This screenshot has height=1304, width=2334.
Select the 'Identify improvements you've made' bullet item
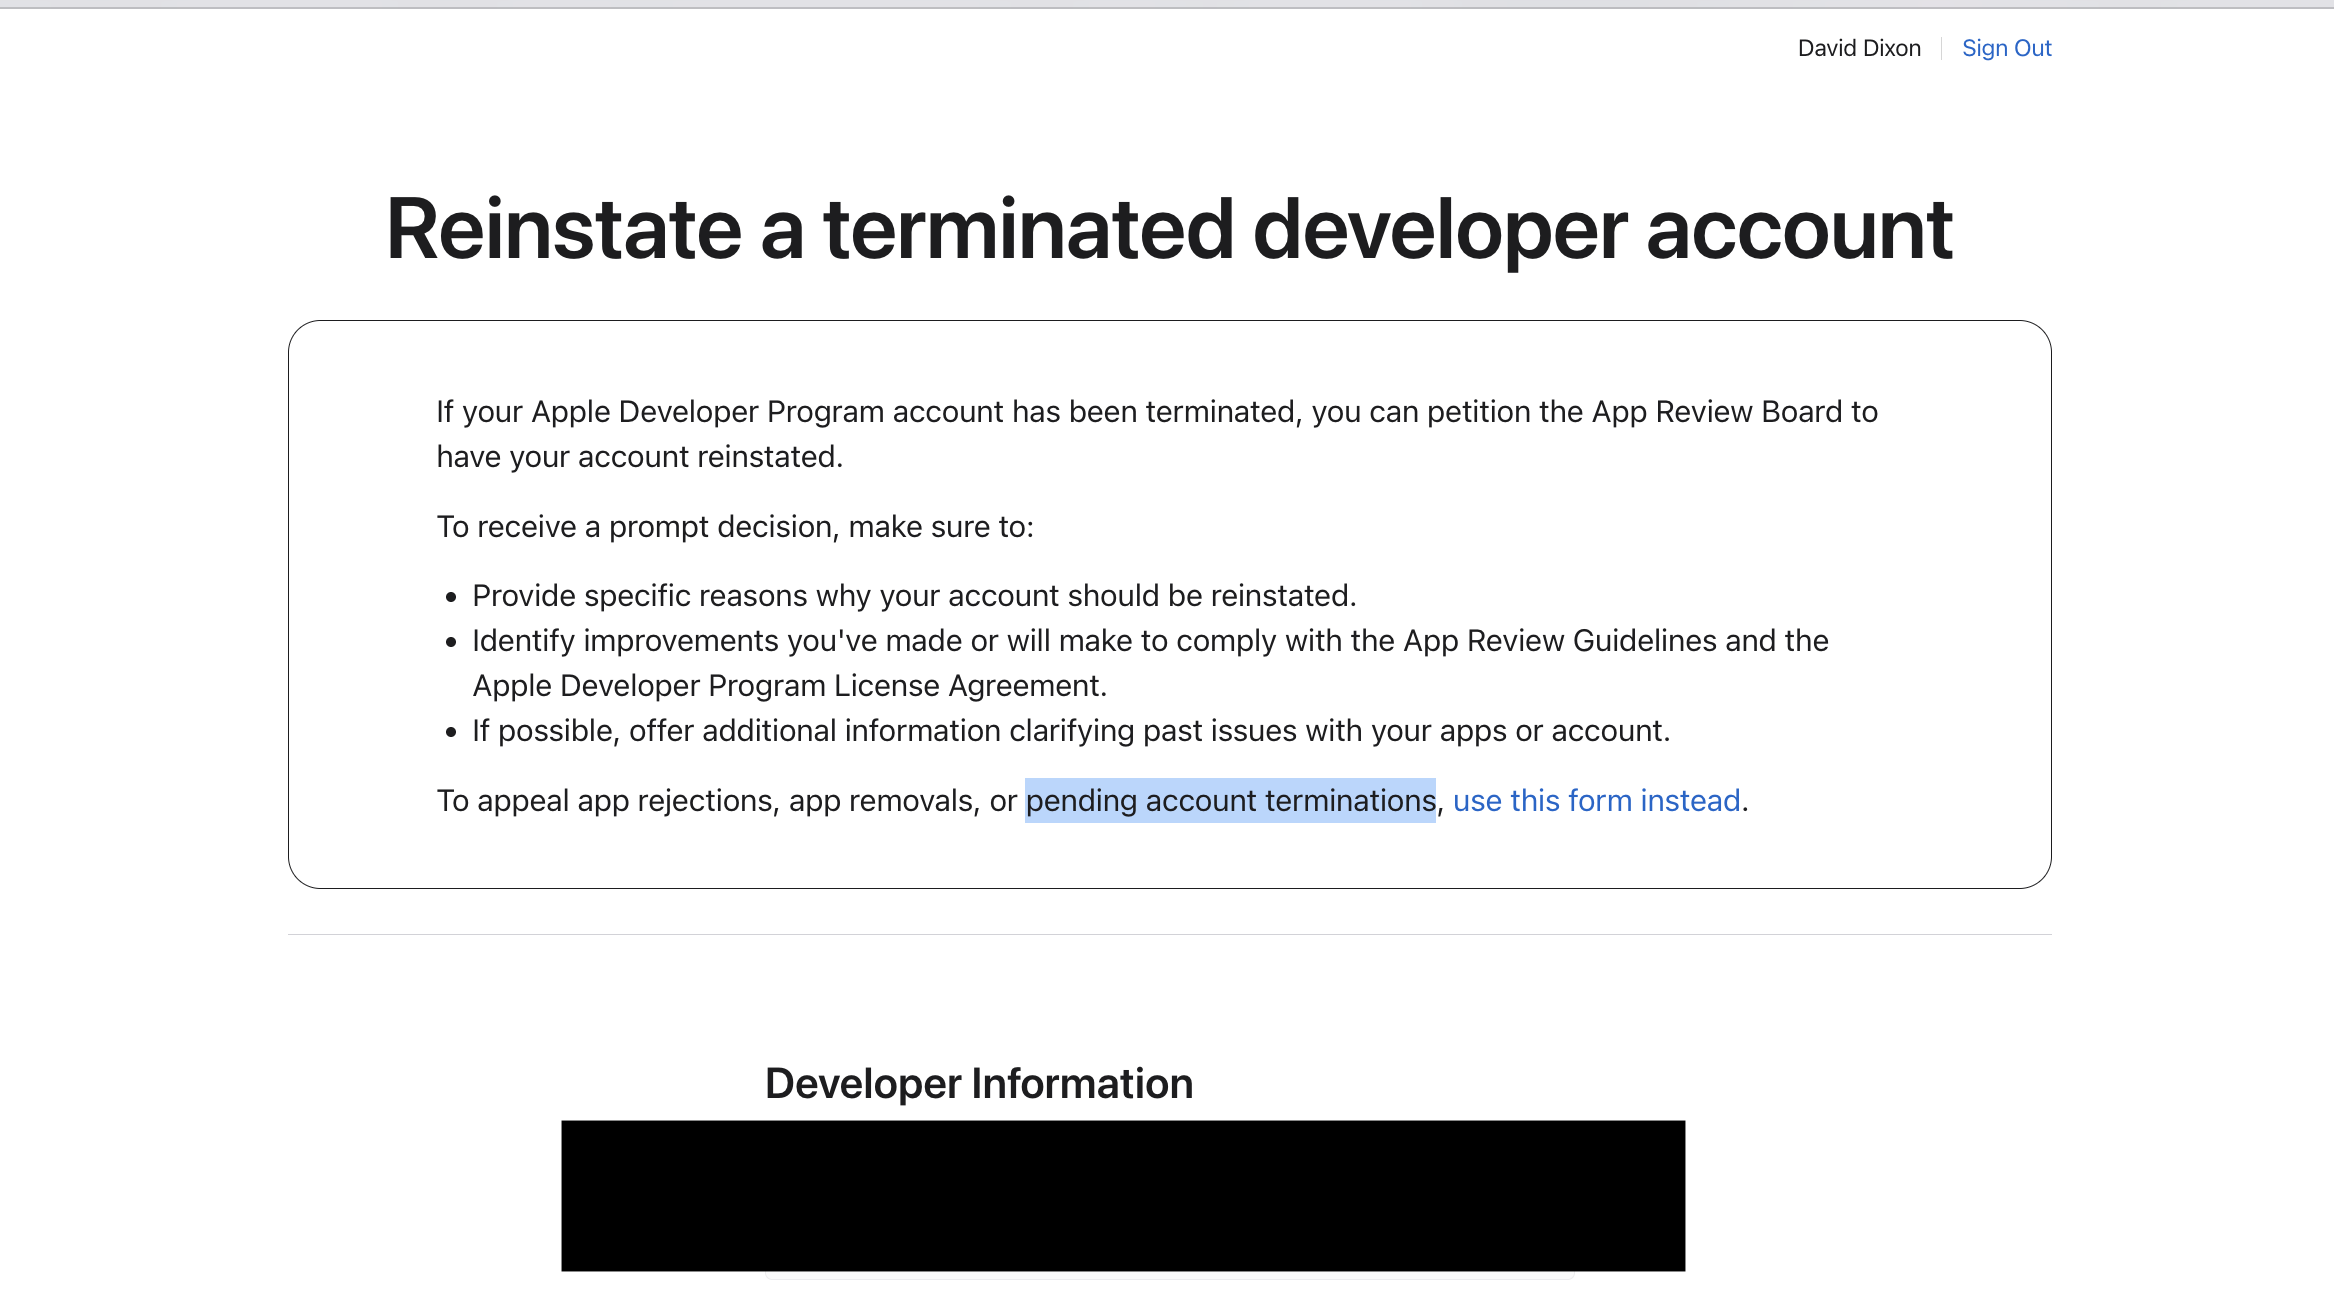(900, 640)
